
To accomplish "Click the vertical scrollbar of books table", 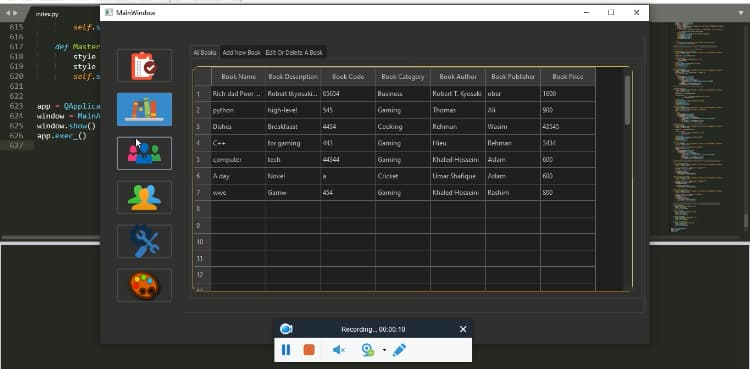I will [x=627, y=101].
